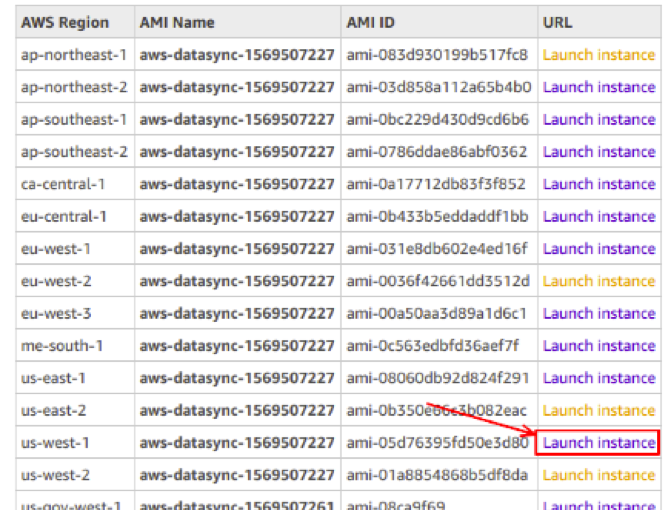666x510 pixels.
Task: Open Launch instance link for us-west-1
Action: [599, 443]
